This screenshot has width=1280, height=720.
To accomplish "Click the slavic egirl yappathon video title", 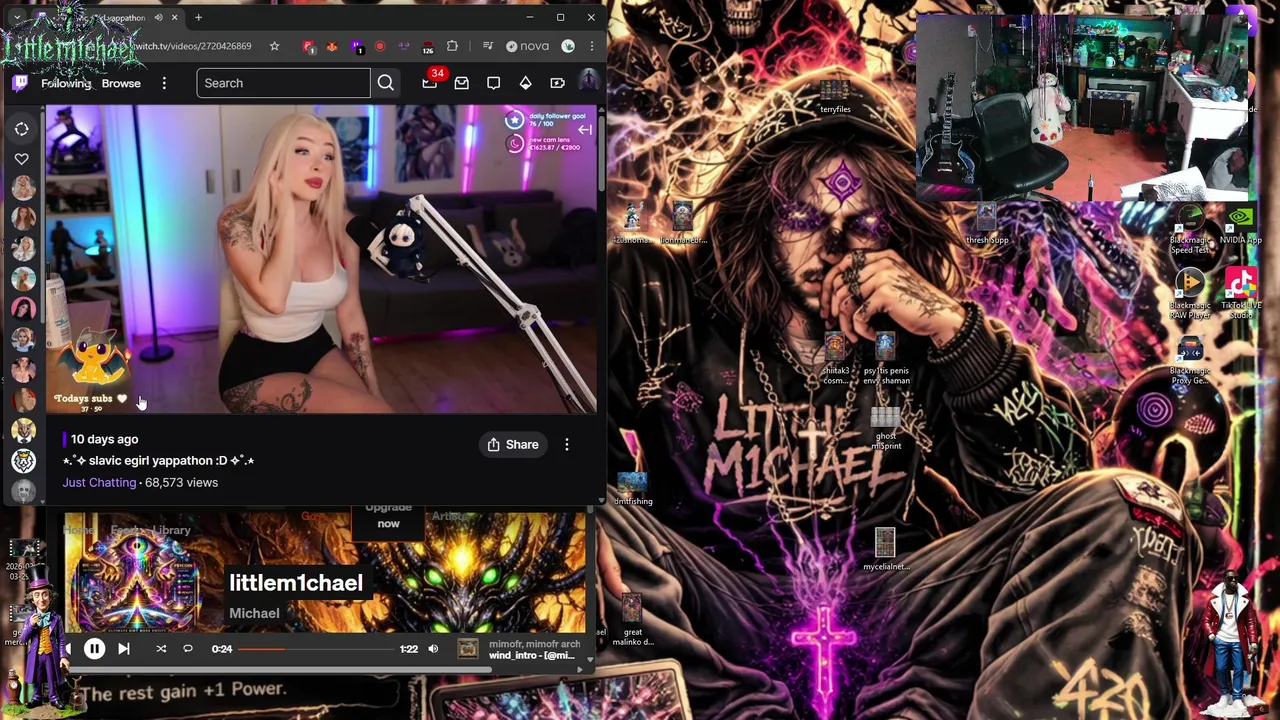I will (x=158, y=460).
